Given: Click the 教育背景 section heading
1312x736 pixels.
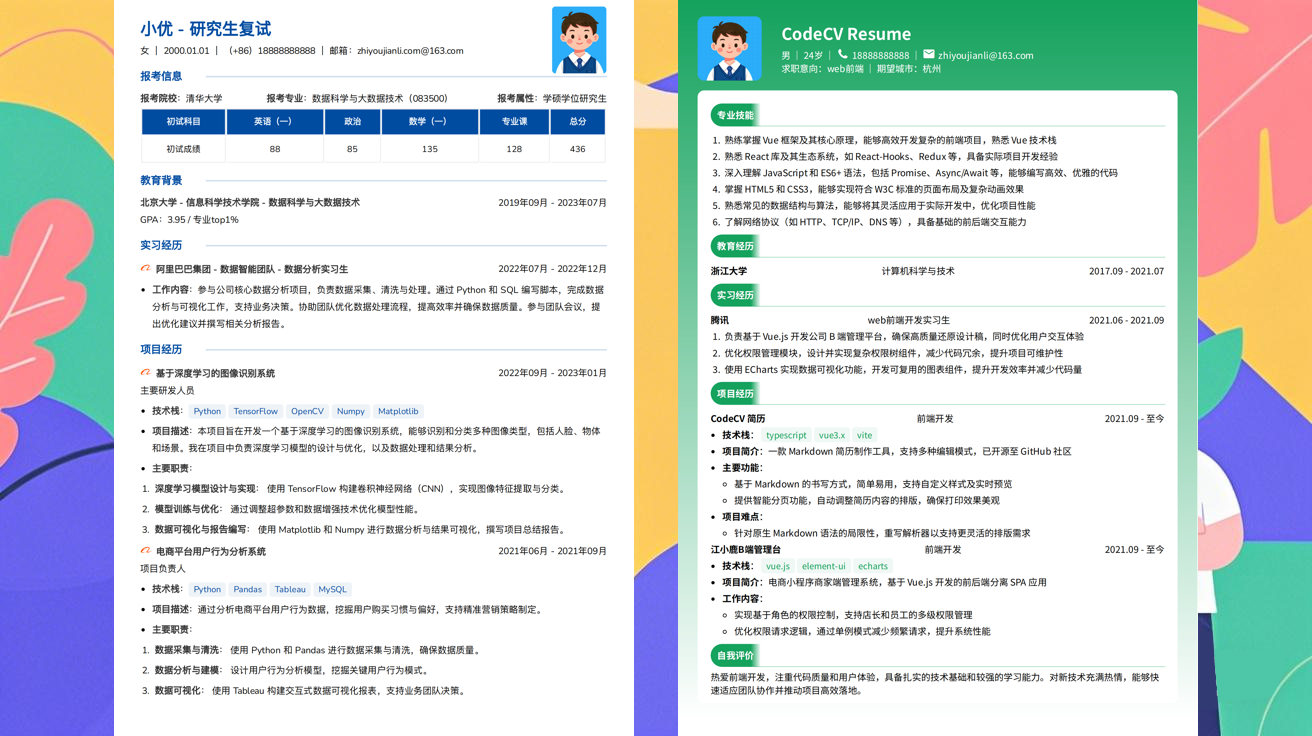Looking at the screenshot, I should 161,181.
